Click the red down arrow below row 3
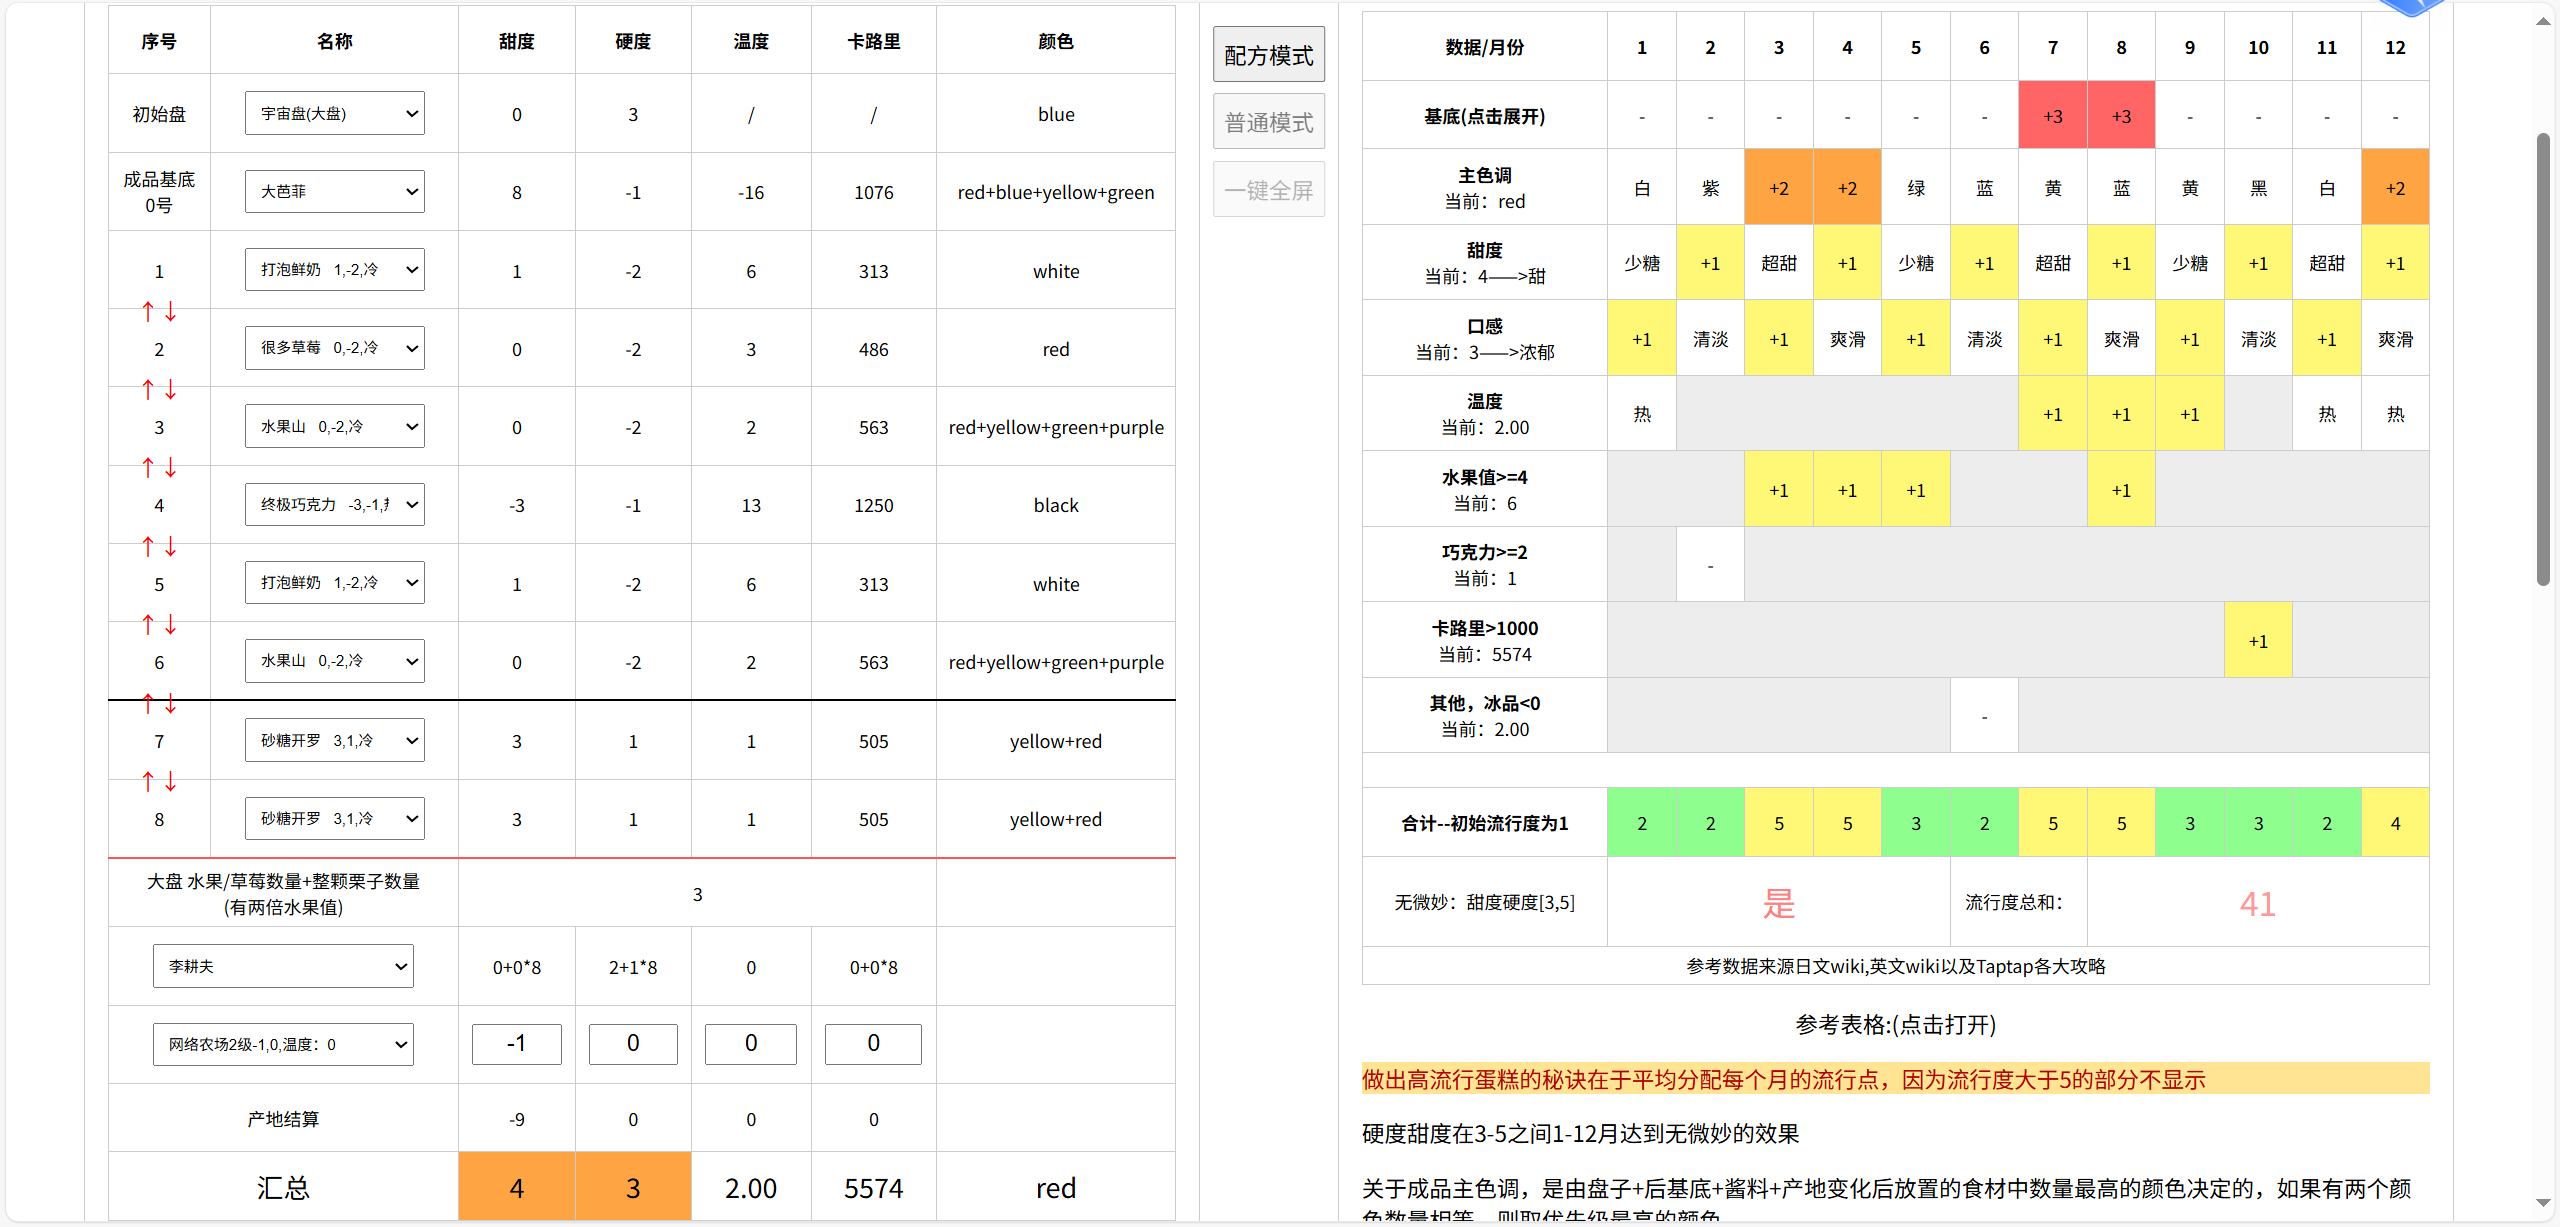Viewport: 2560px width, 1227px height. [171, 467]
